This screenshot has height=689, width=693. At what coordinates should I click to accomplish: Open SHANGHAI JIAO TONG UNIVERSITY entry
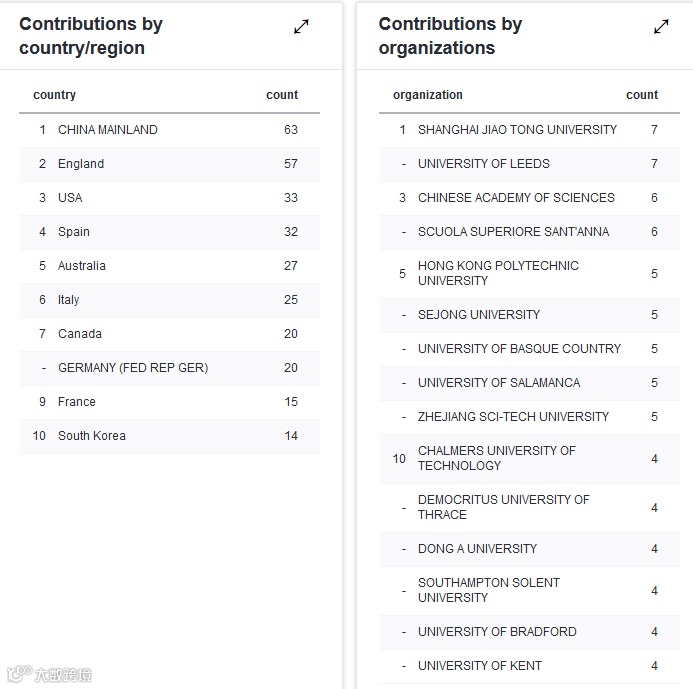(x=517, y=130)
